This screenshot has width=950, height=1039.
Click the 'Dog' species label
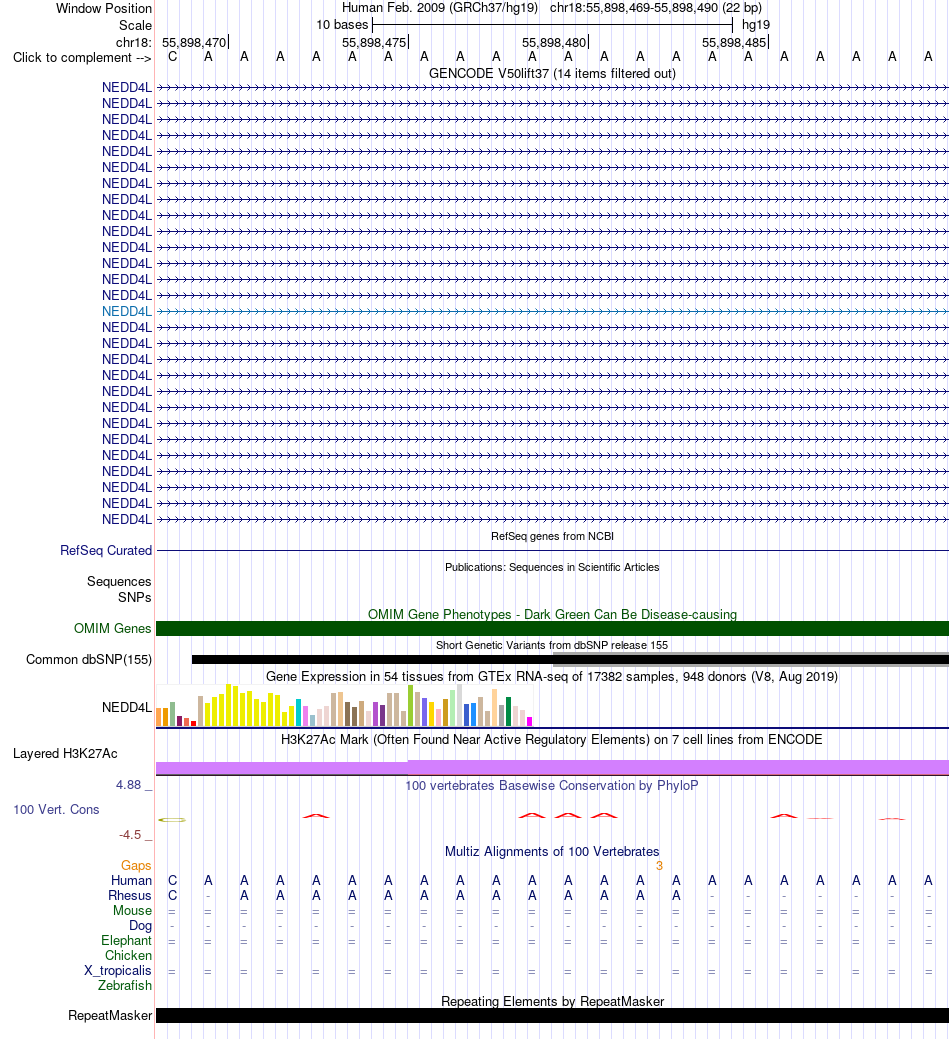click(x=140, y=926)
